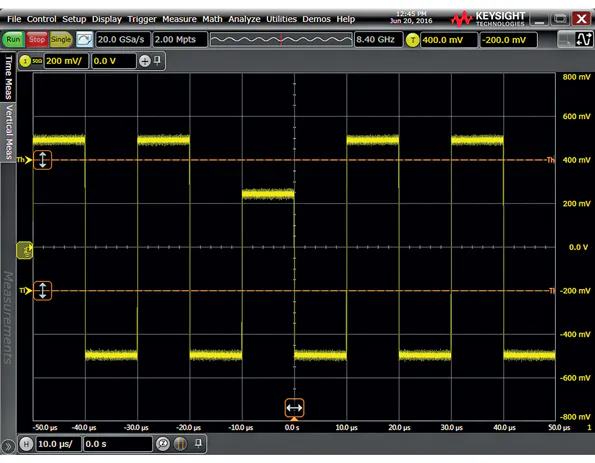
Task: Click the channel toolbar pin icon
Action: 157,60
